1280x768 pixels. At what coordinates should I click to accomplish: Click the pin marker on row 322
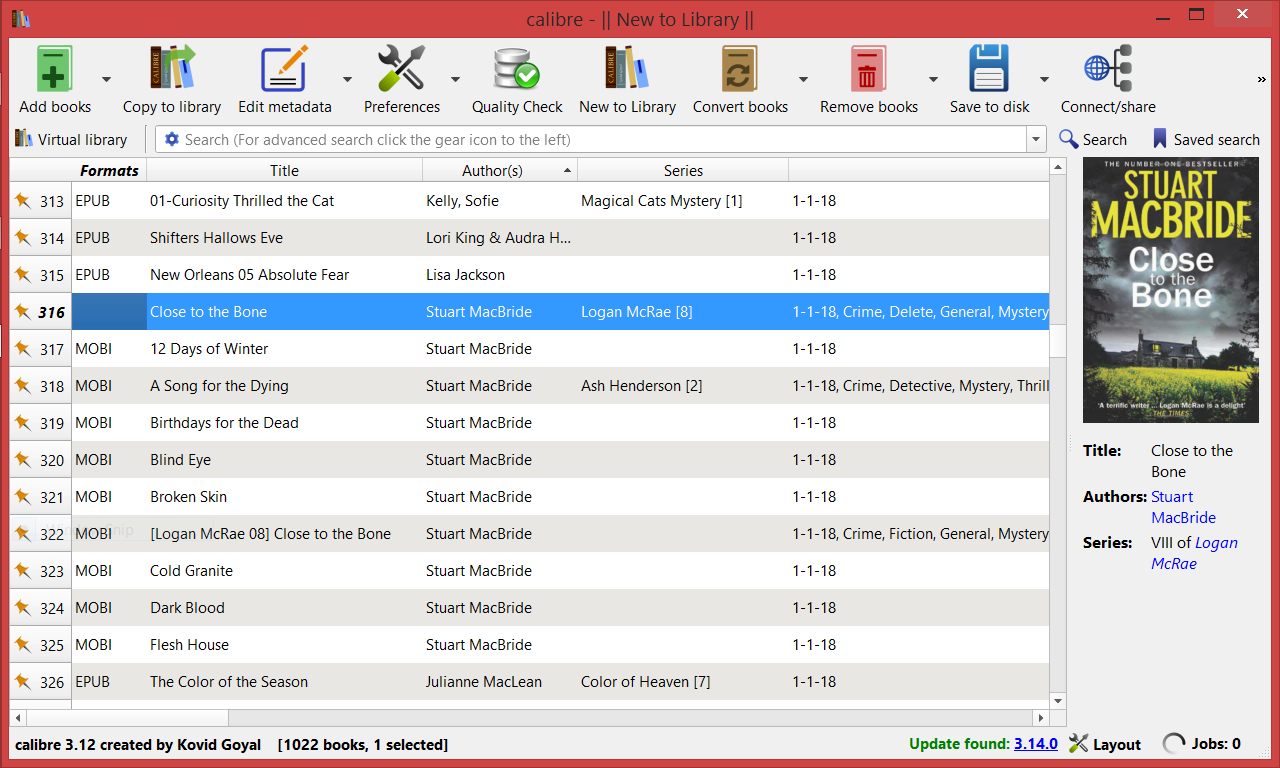[x=22, y=534]
